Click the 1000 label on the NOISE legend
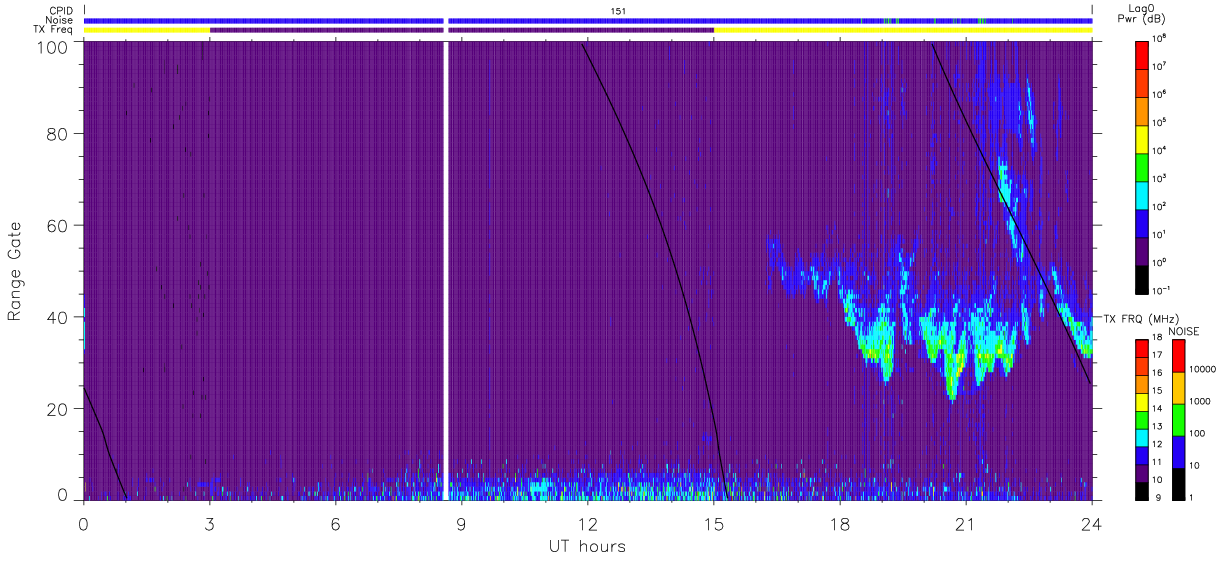This screenshot has height=567, width=1228. [1201, 401]
